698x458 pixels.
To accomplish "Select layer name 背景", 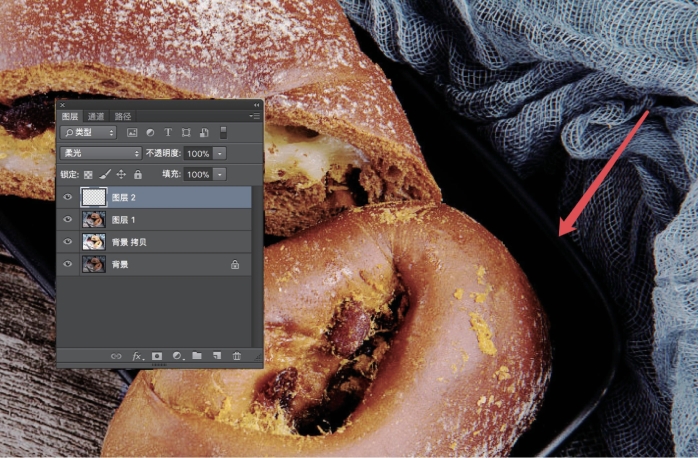I will 120,264.
